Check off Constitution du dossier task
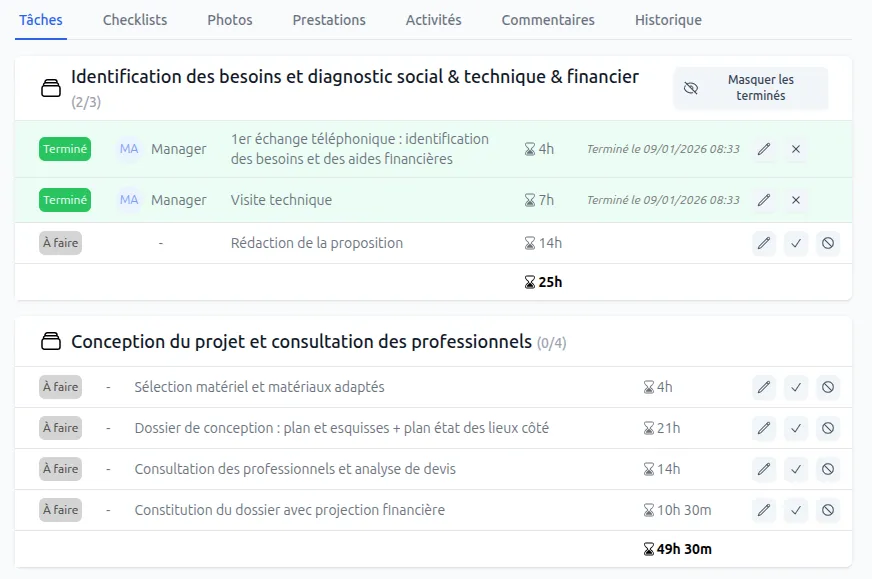 pyautogui.click(x=796, y=510)
